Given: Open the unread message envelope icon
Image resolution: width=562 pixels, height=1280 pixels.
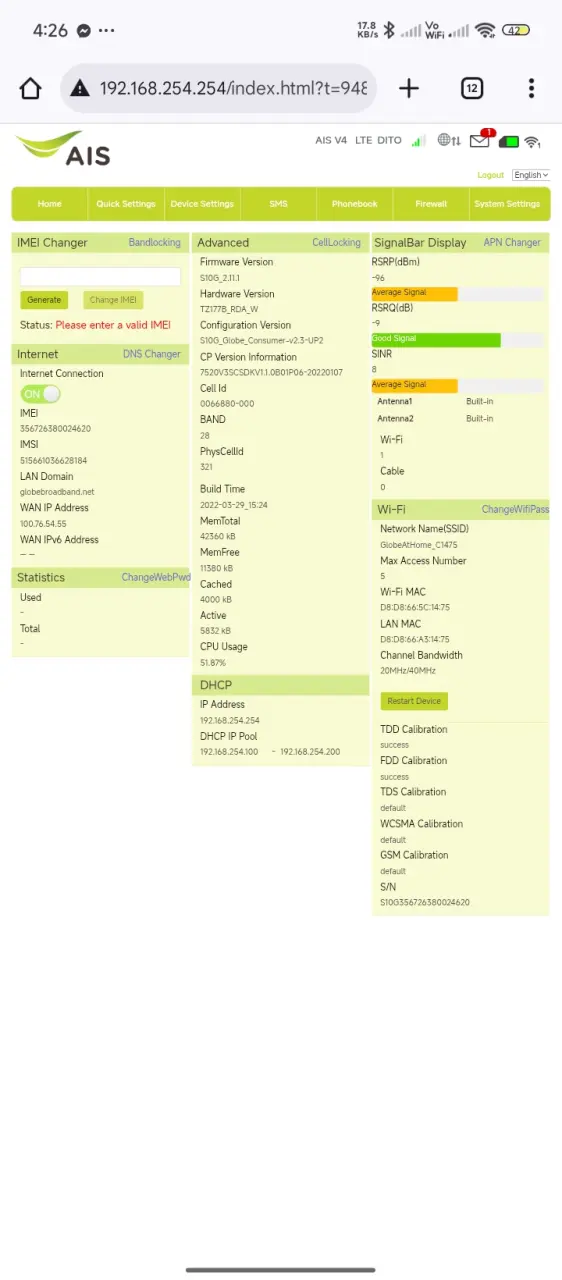Looking at the screenshot, I should 481,140.
